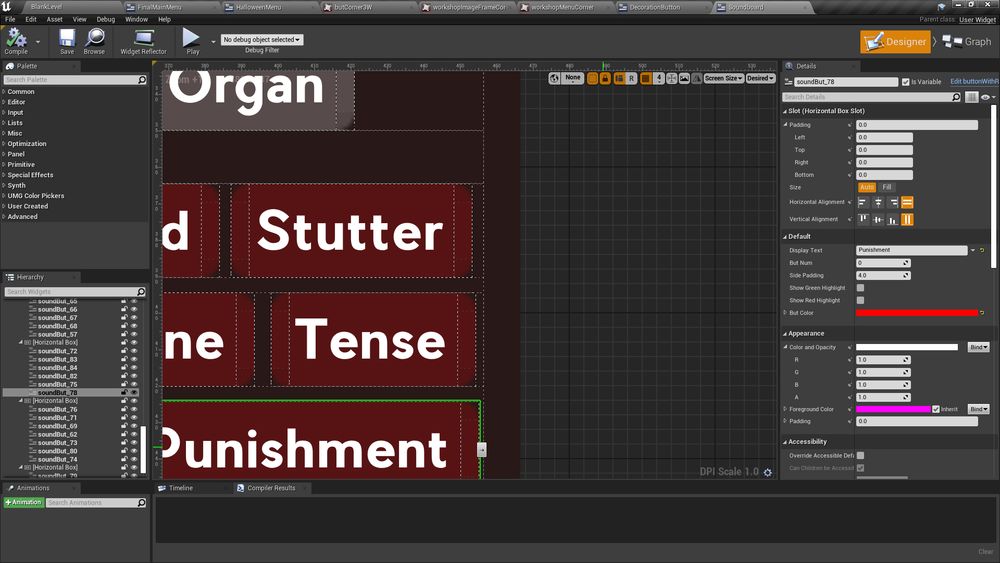Open the Asset menu
Viewport: 1000px width, 563px height.
[54, 19]
